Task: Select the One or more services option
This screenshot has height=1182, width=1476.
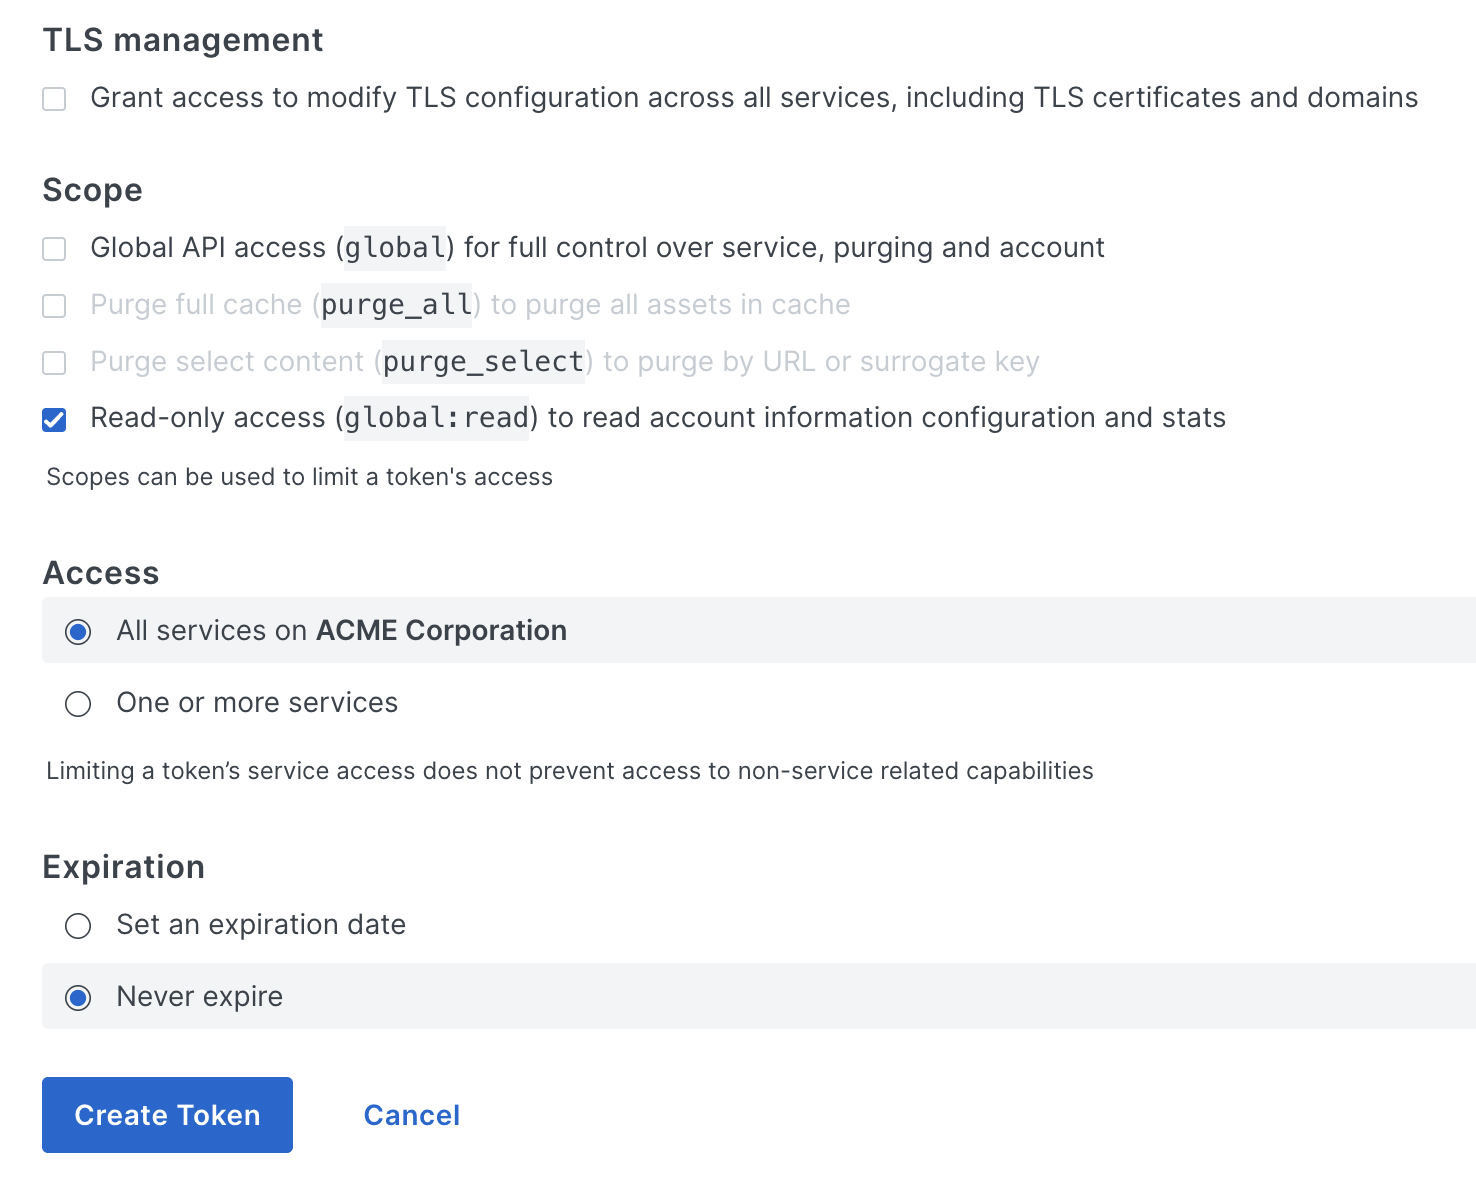Action: click(x=78, y=703)
